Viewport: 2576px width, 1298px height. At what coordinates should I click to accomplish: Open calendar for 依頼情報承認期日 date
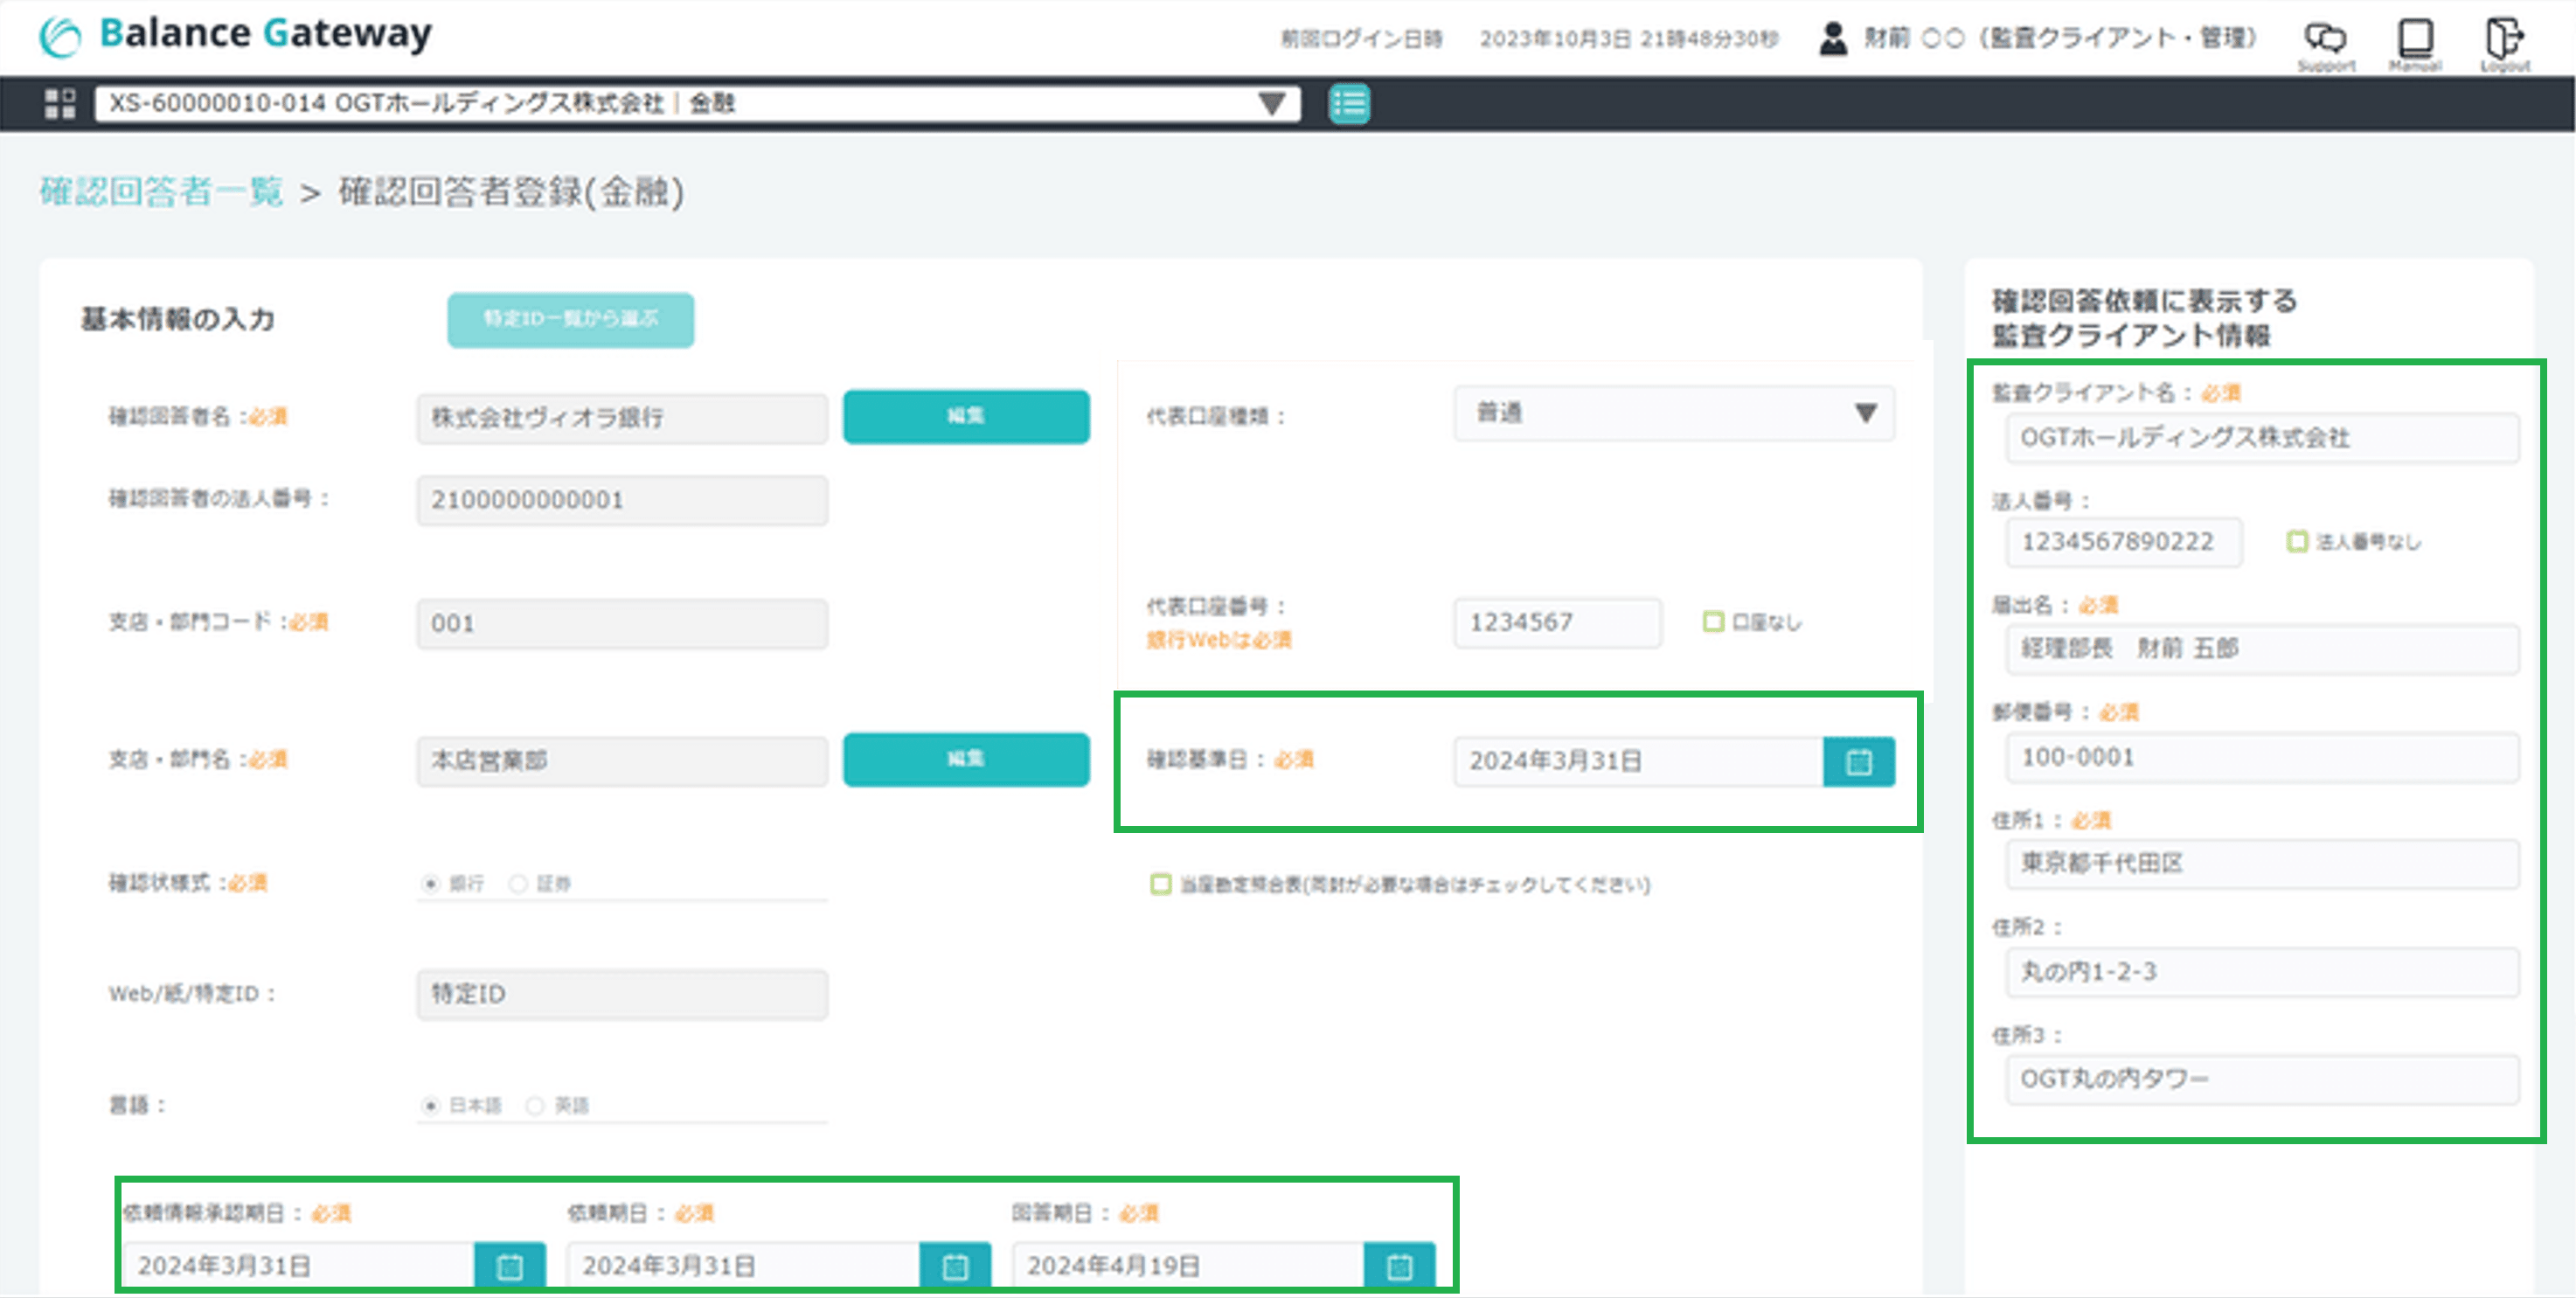(509, 1266)
